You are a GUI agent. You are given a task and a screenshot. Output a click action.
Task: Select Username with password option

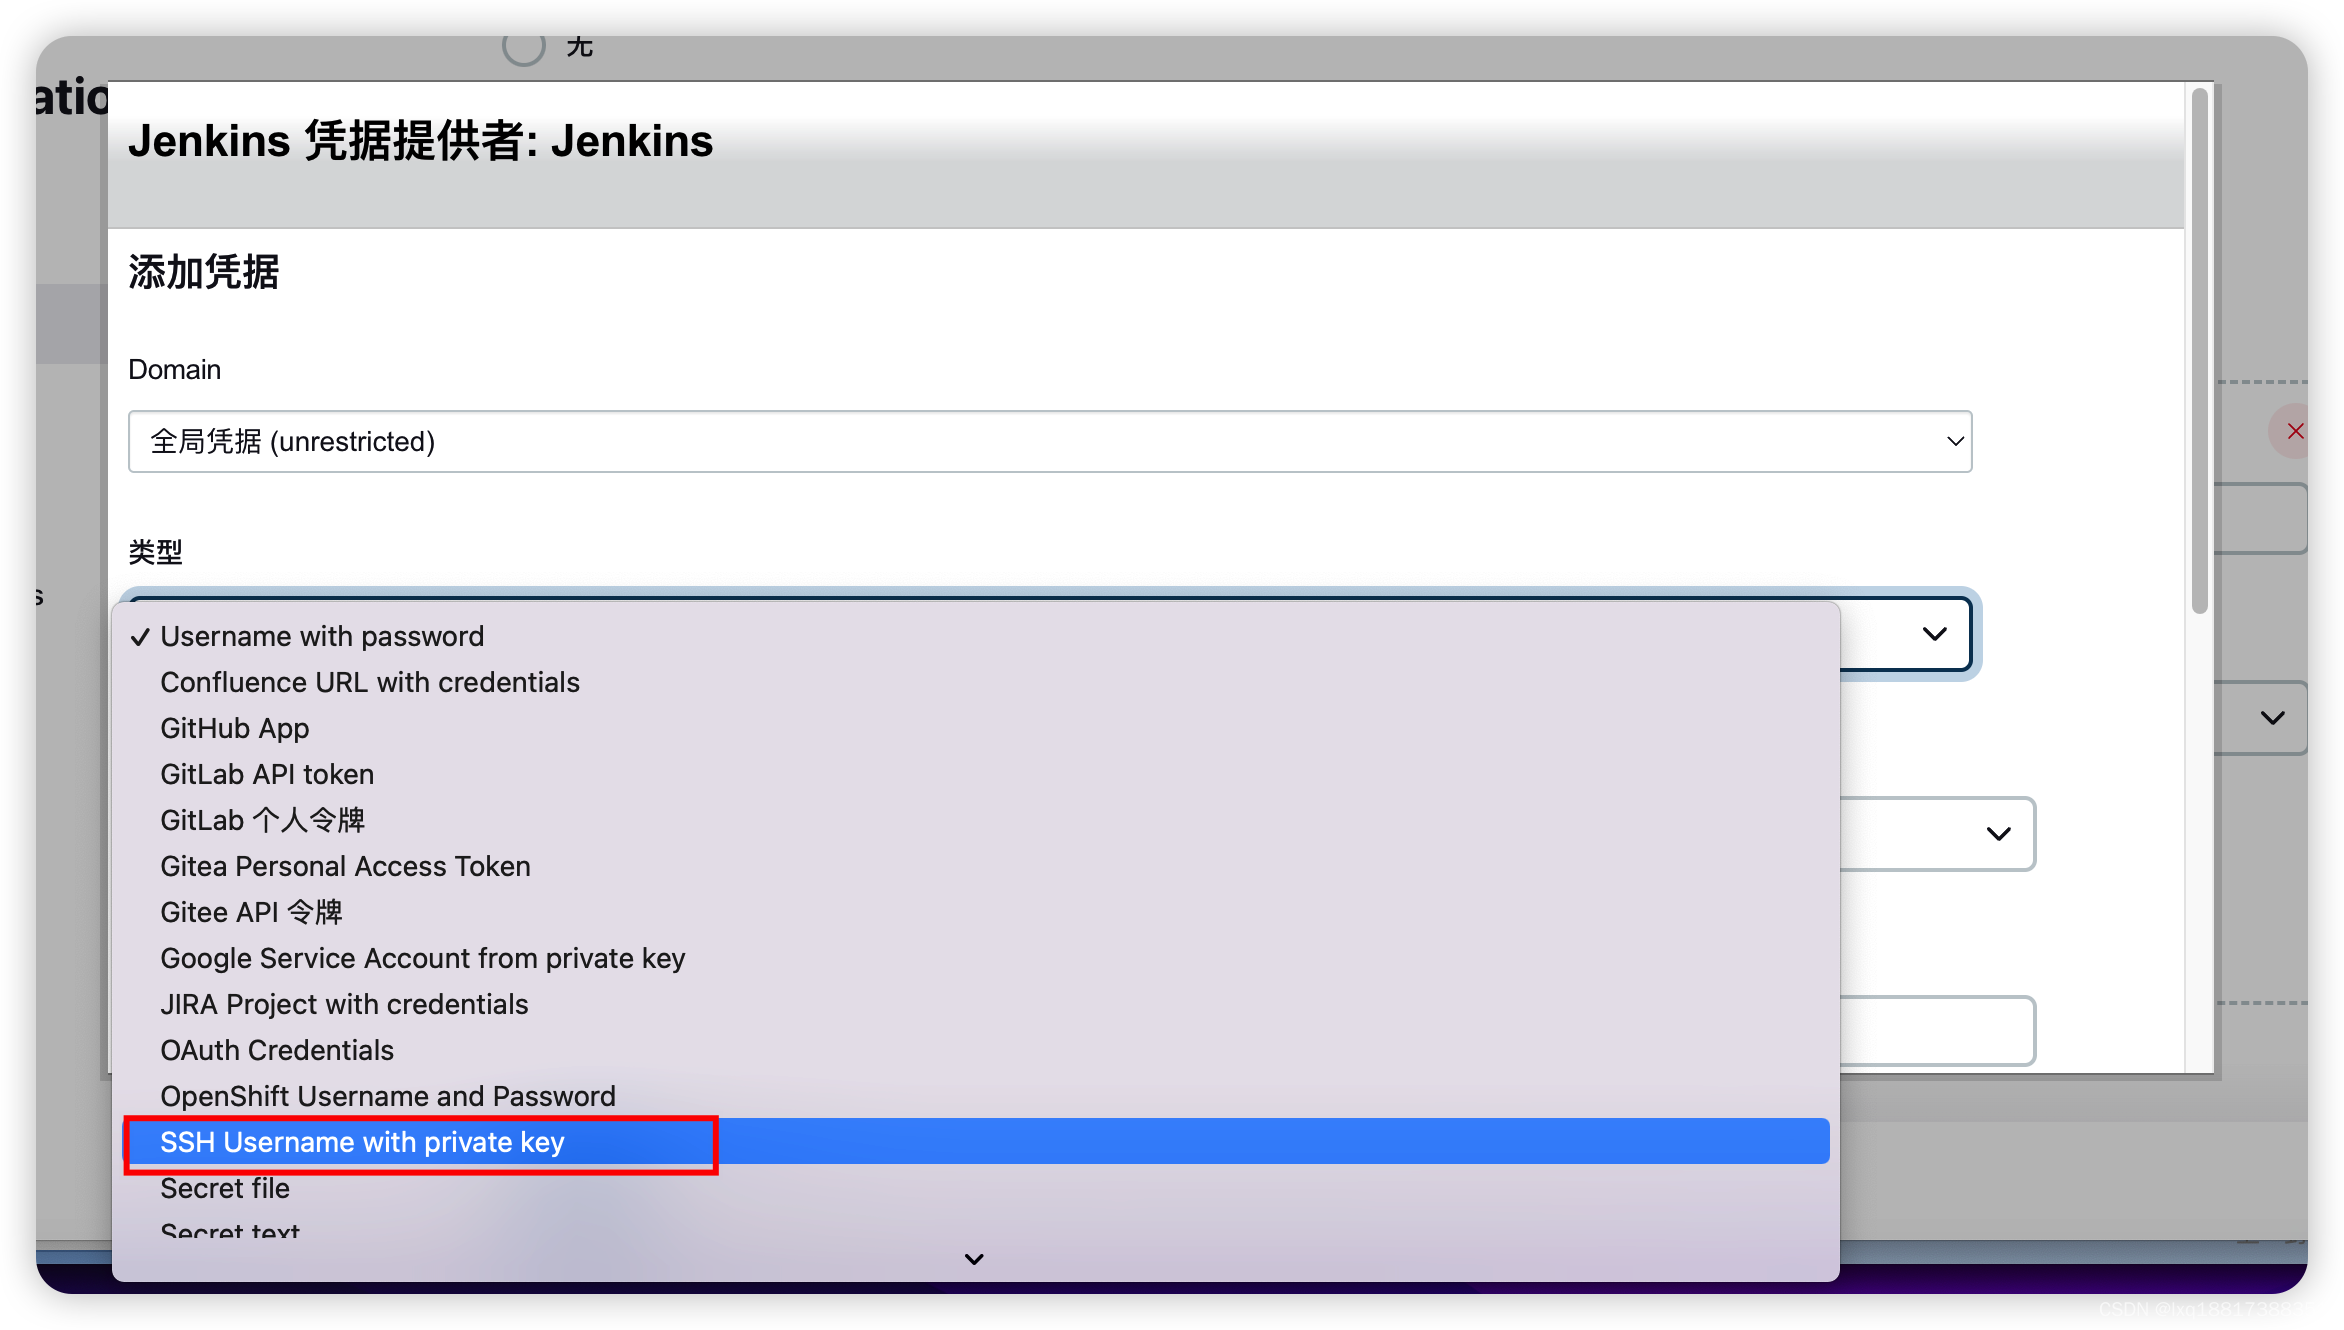[975, 636]
